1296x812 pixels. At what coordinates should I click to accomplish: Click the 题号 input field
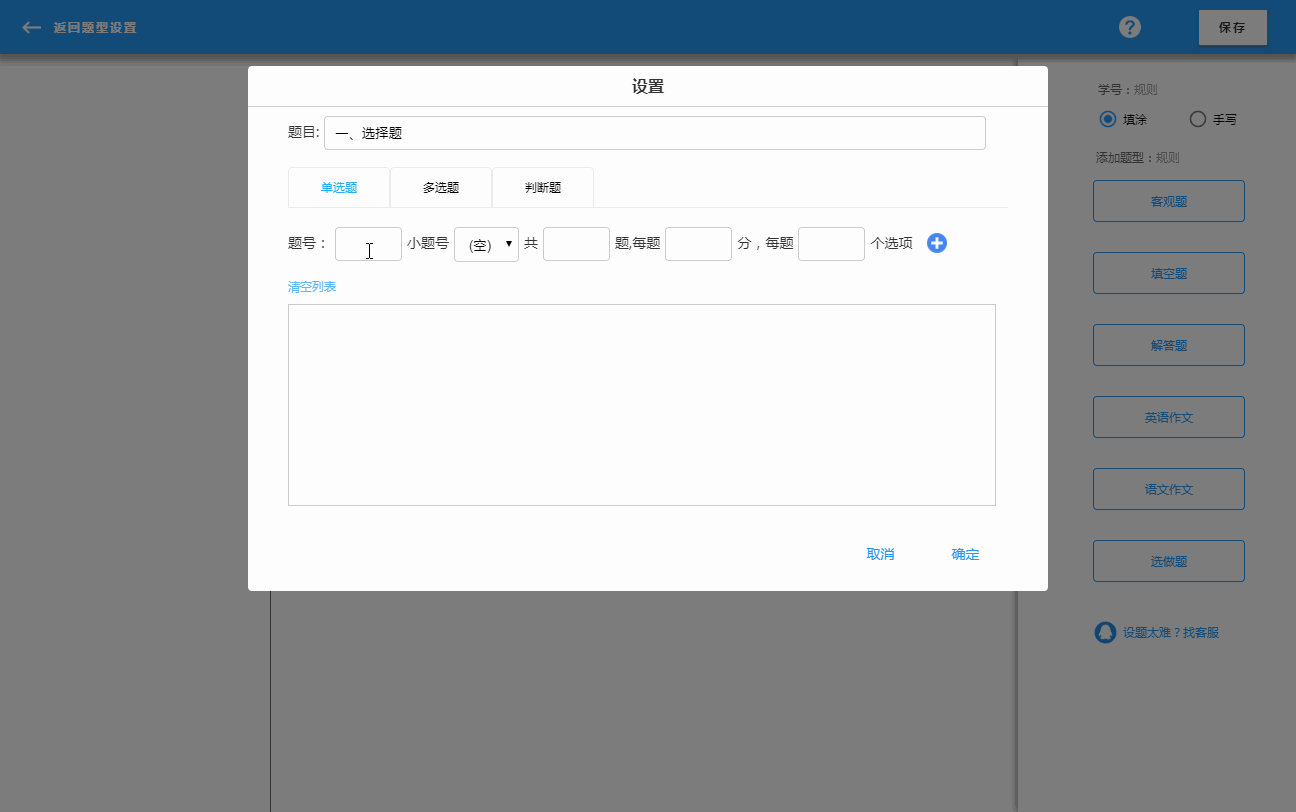click(x=368, y=244)
